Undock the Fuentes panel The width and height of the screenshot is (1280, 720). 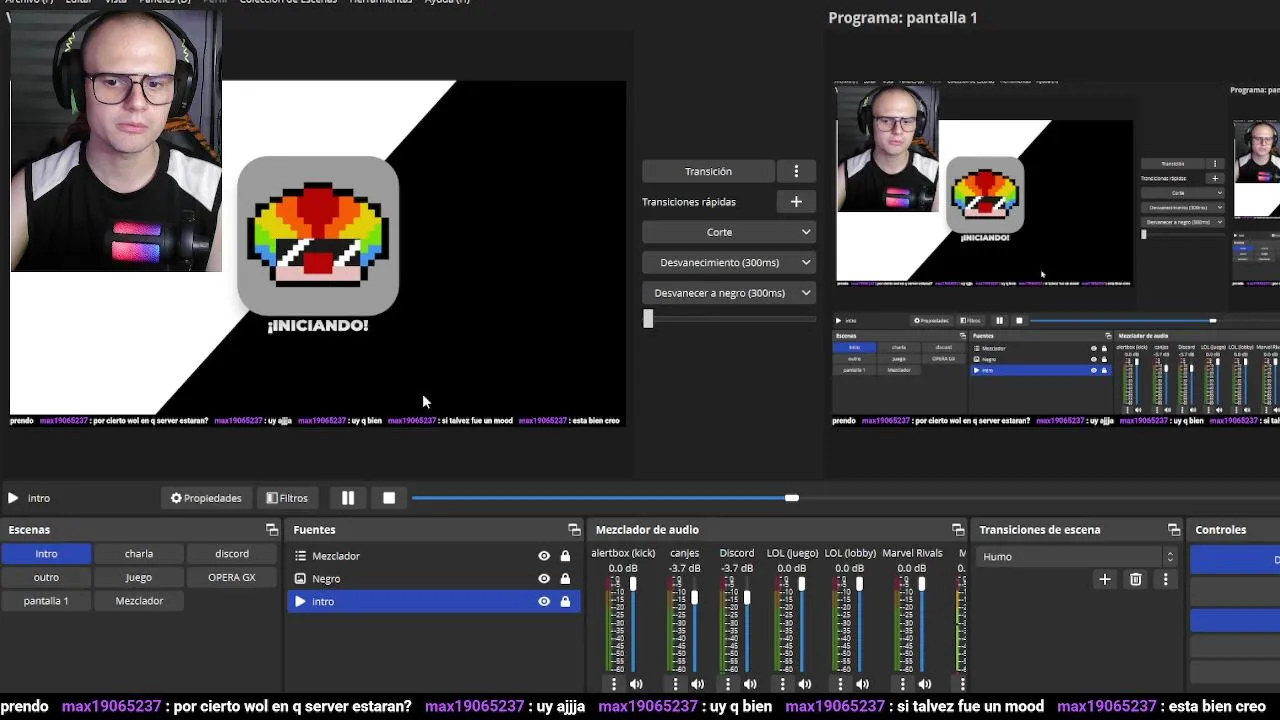(x=574, y=530)
